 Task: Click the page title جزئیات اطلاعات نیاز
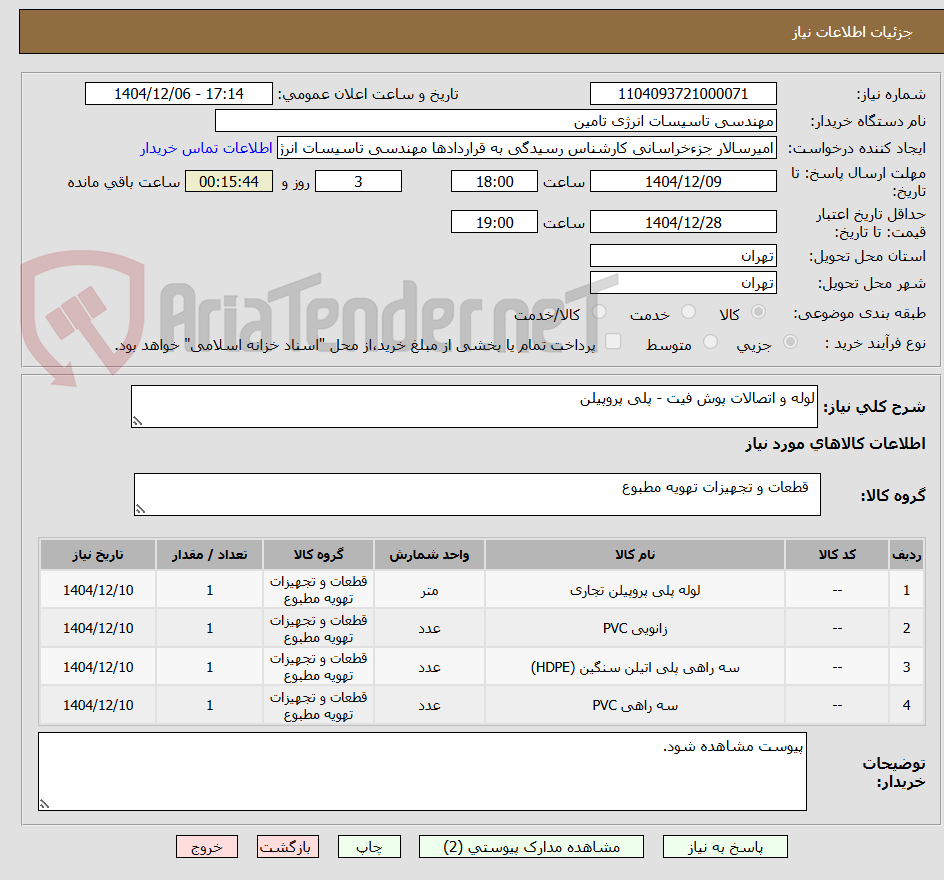point(852,32)
